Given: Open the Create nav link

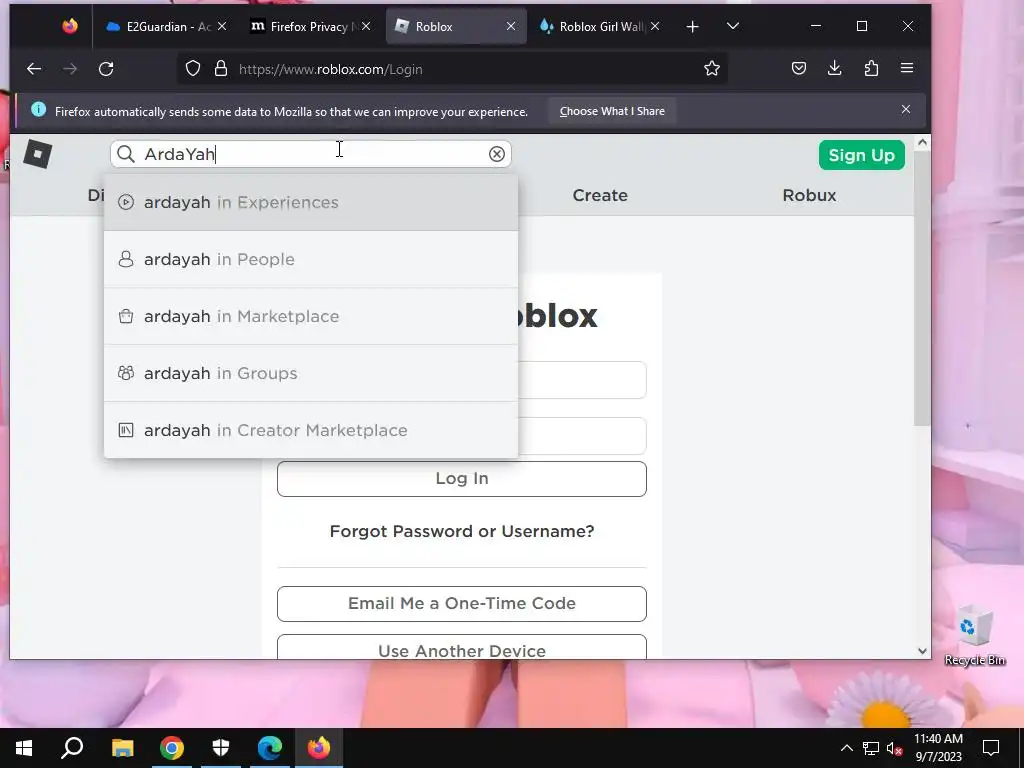Looking at the screenshot, I should [600, 195].
